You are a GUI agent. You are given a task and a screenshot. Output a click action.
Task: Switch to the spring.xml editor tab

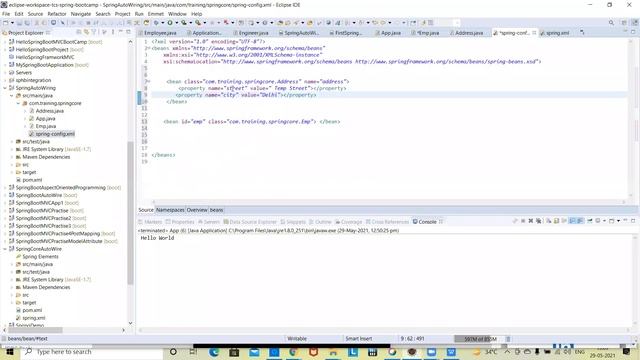coord(557,33)
